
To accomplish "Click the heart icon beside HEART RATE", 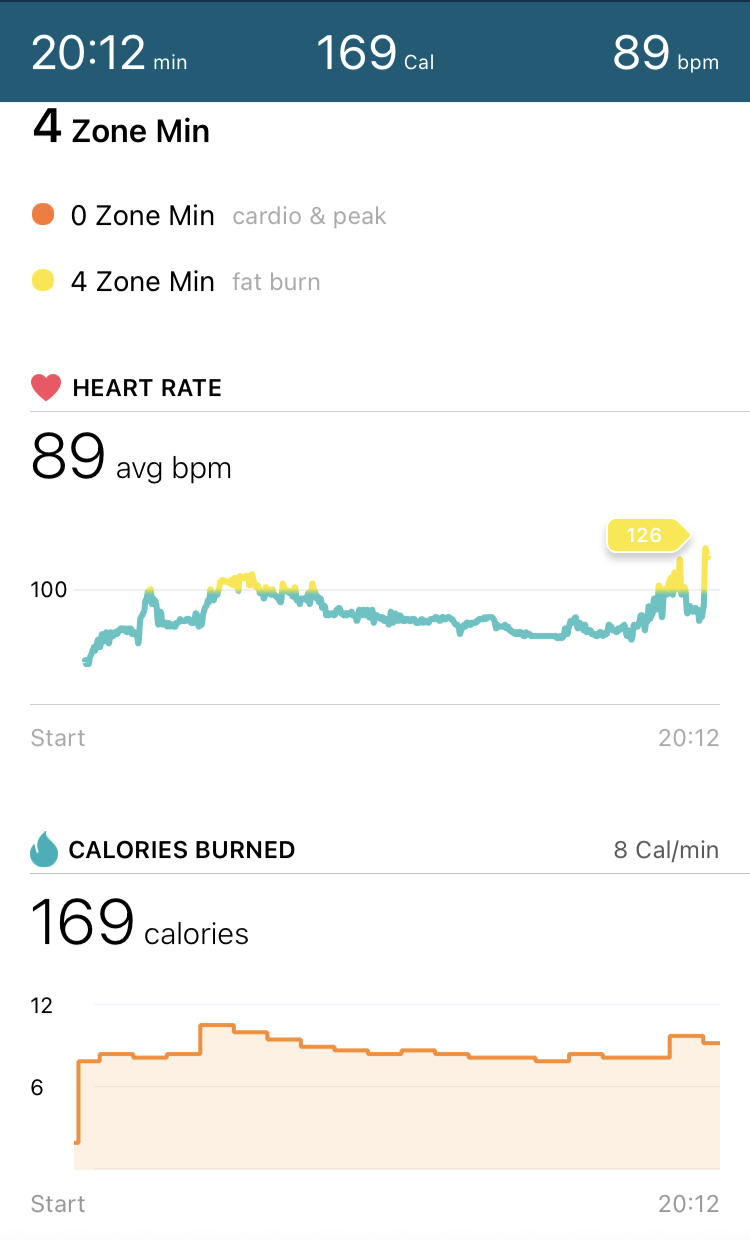I will [45, 387].
